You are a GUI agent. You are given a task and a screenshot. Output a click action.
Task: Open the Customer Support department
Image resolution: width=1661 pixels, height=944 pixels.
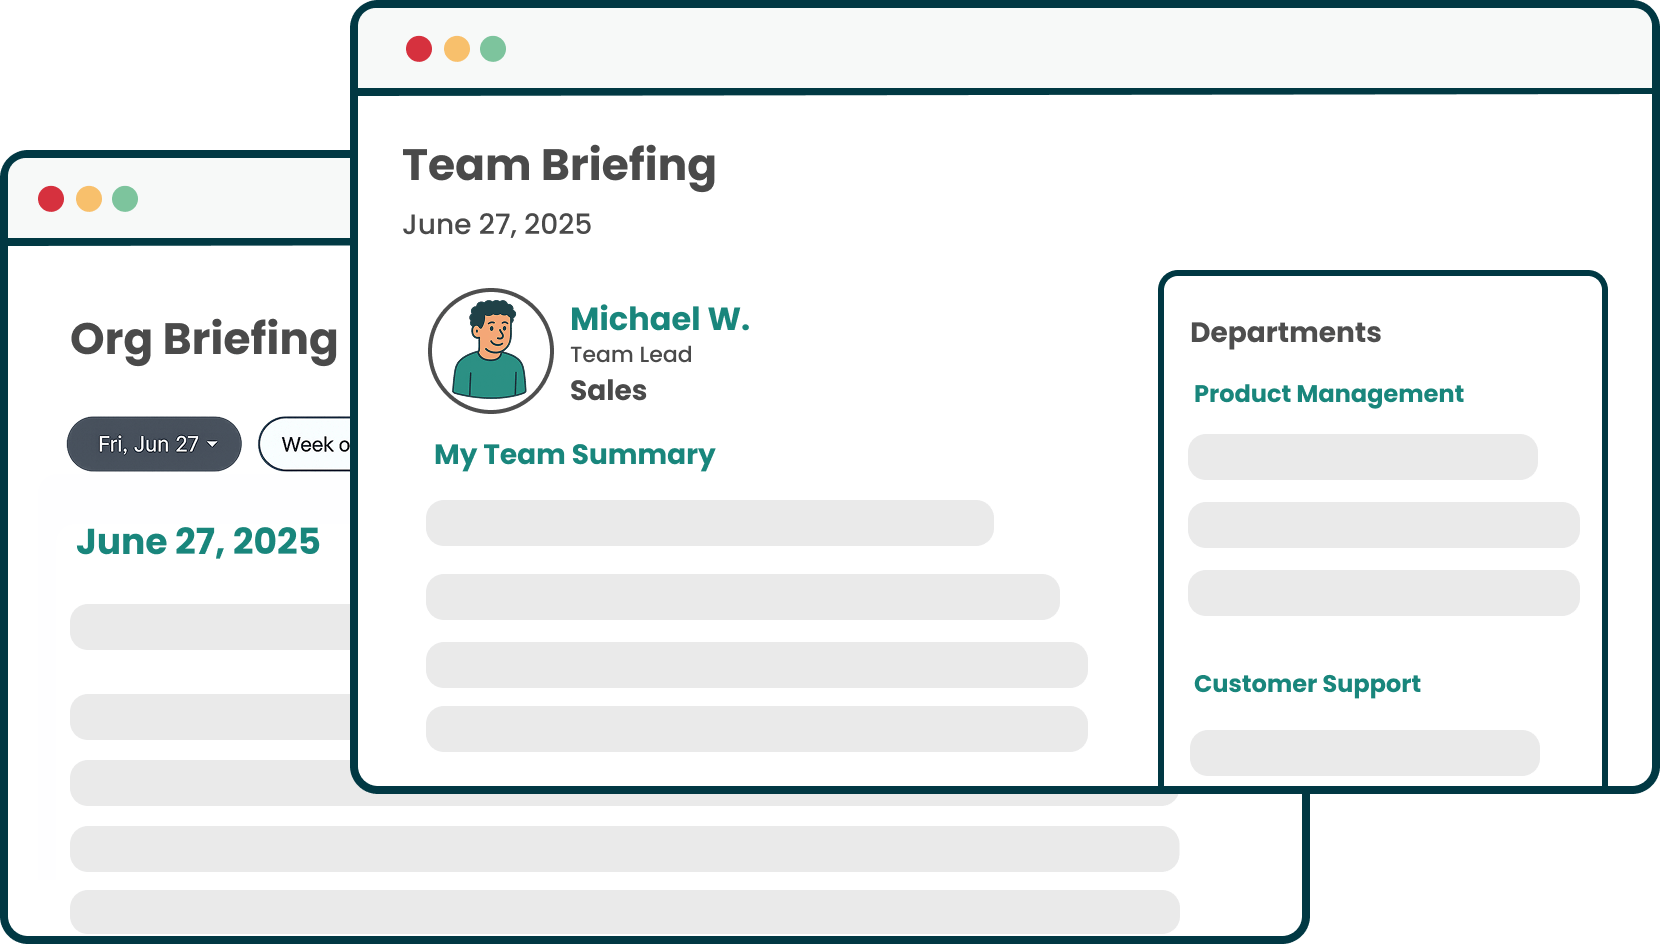coord(1306,684)
